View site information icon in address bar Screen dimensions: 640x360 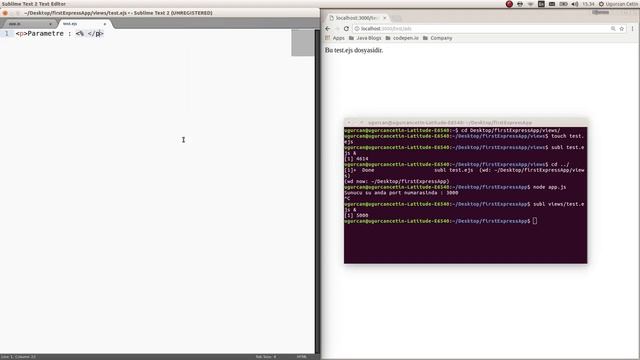pos(357,29)
